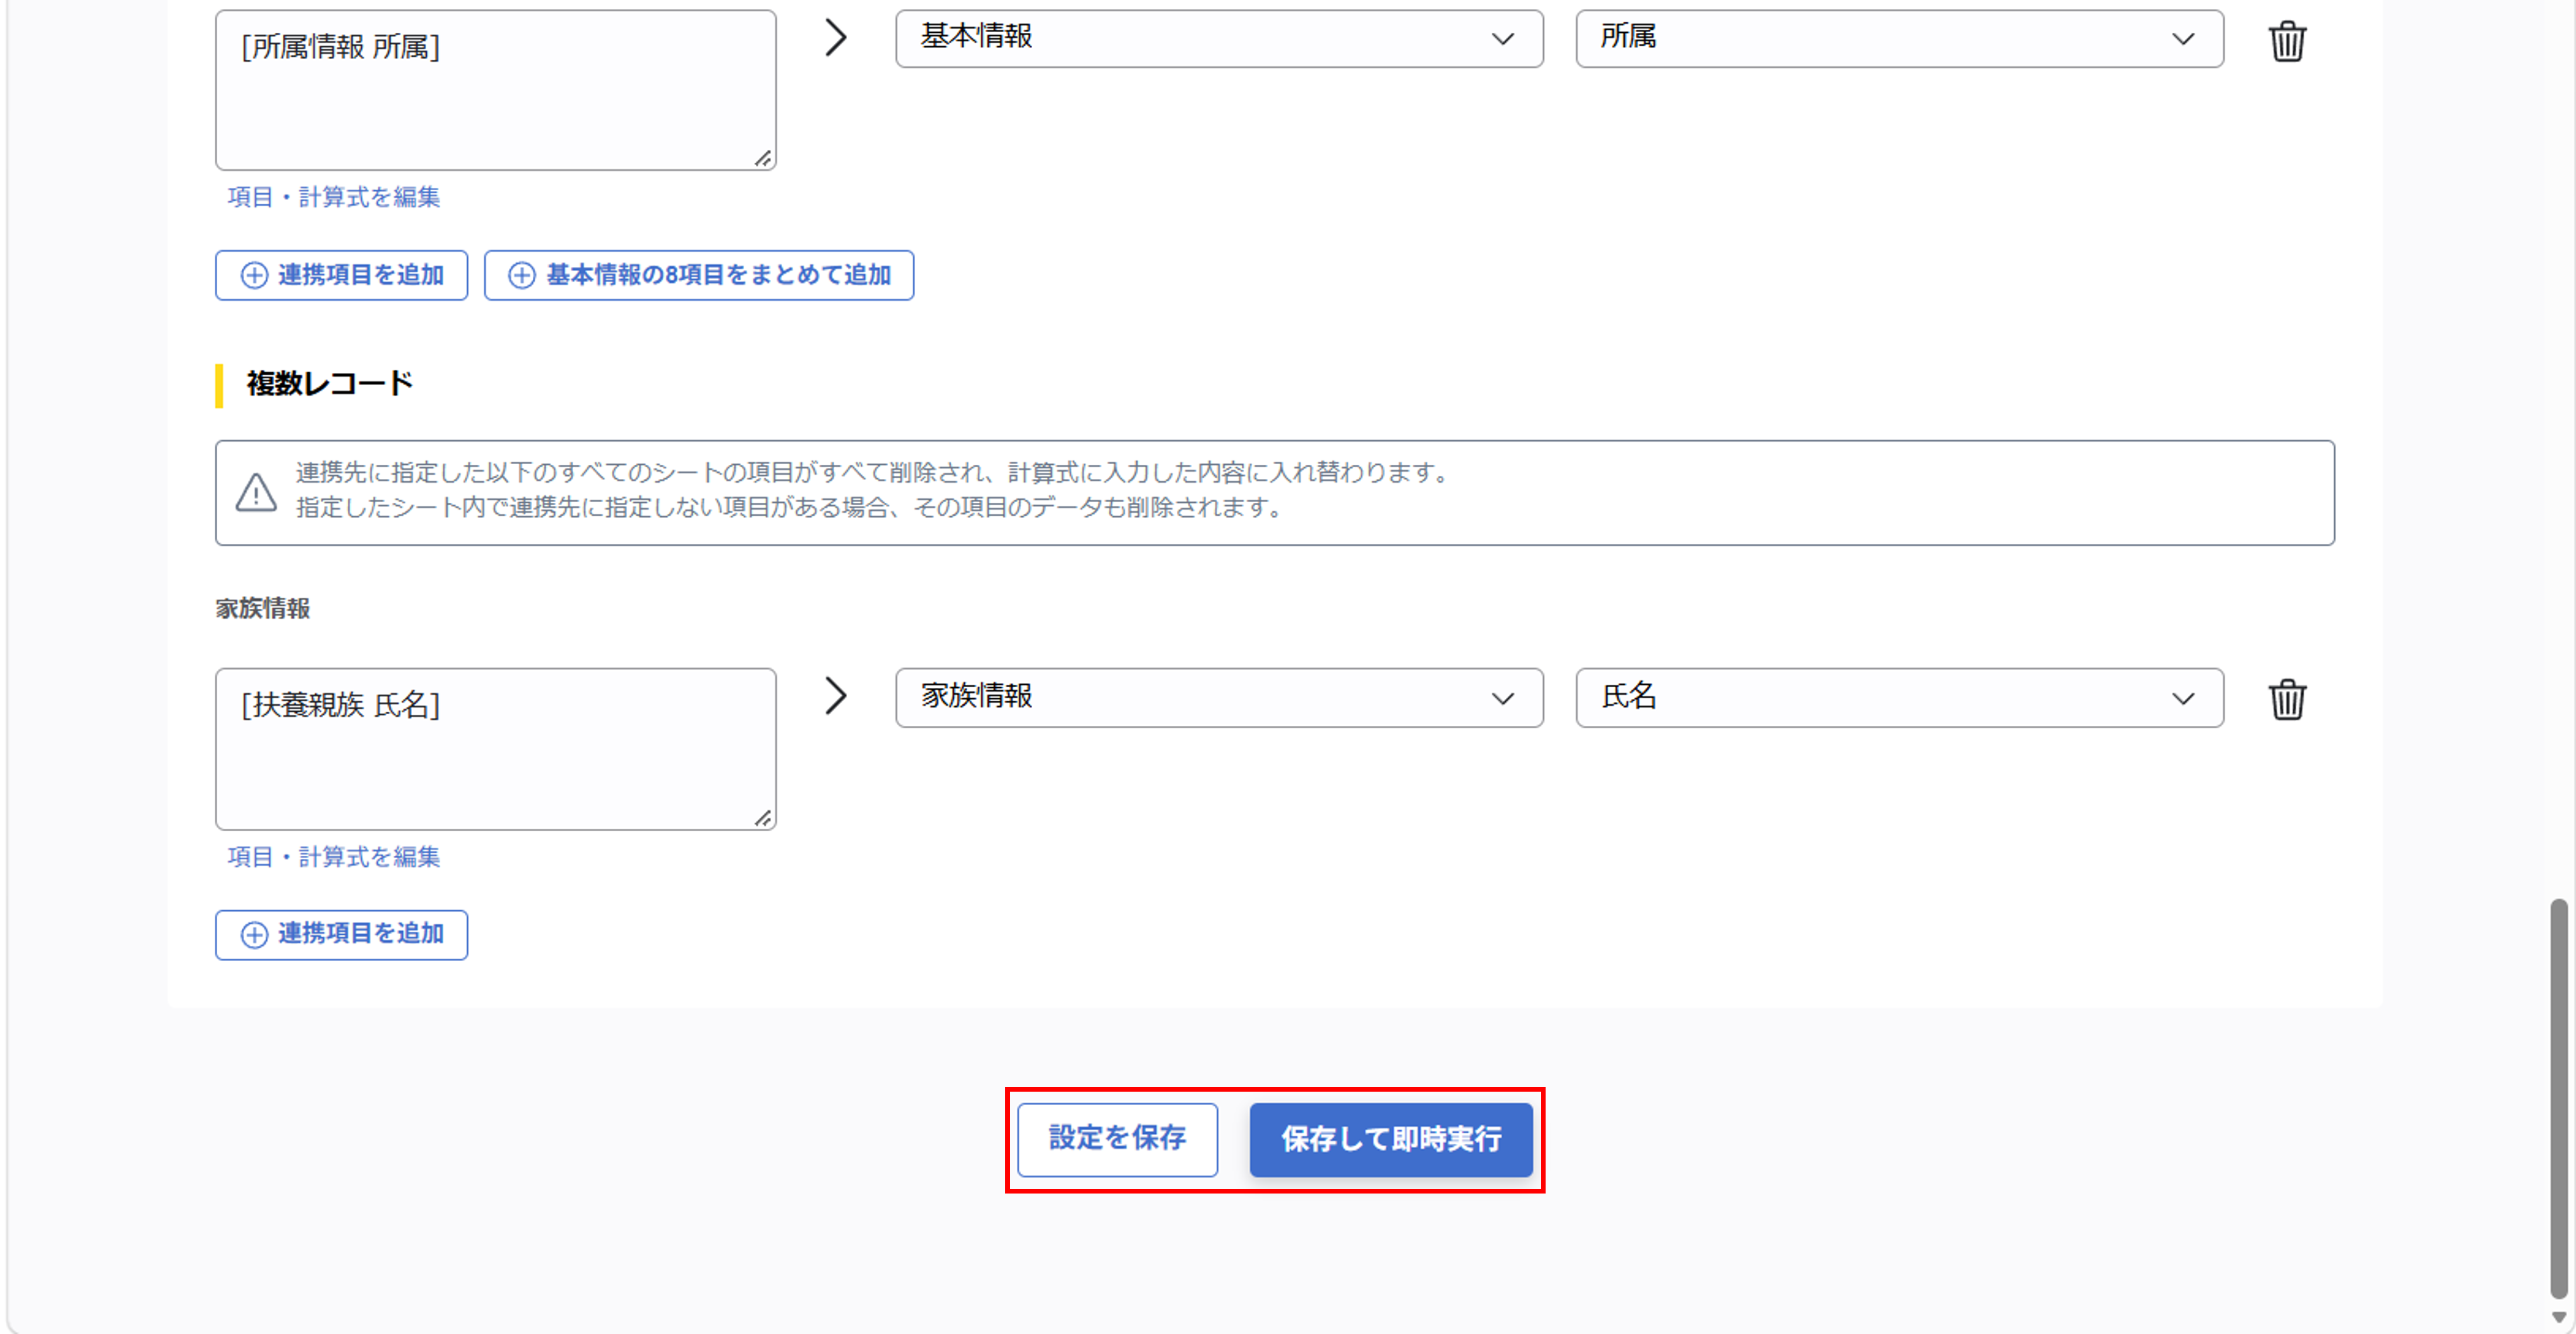Click the vertical scrollbar thumb
The image size is (2576, 1334).
pyautogui.click(x=2558, y=1098)
